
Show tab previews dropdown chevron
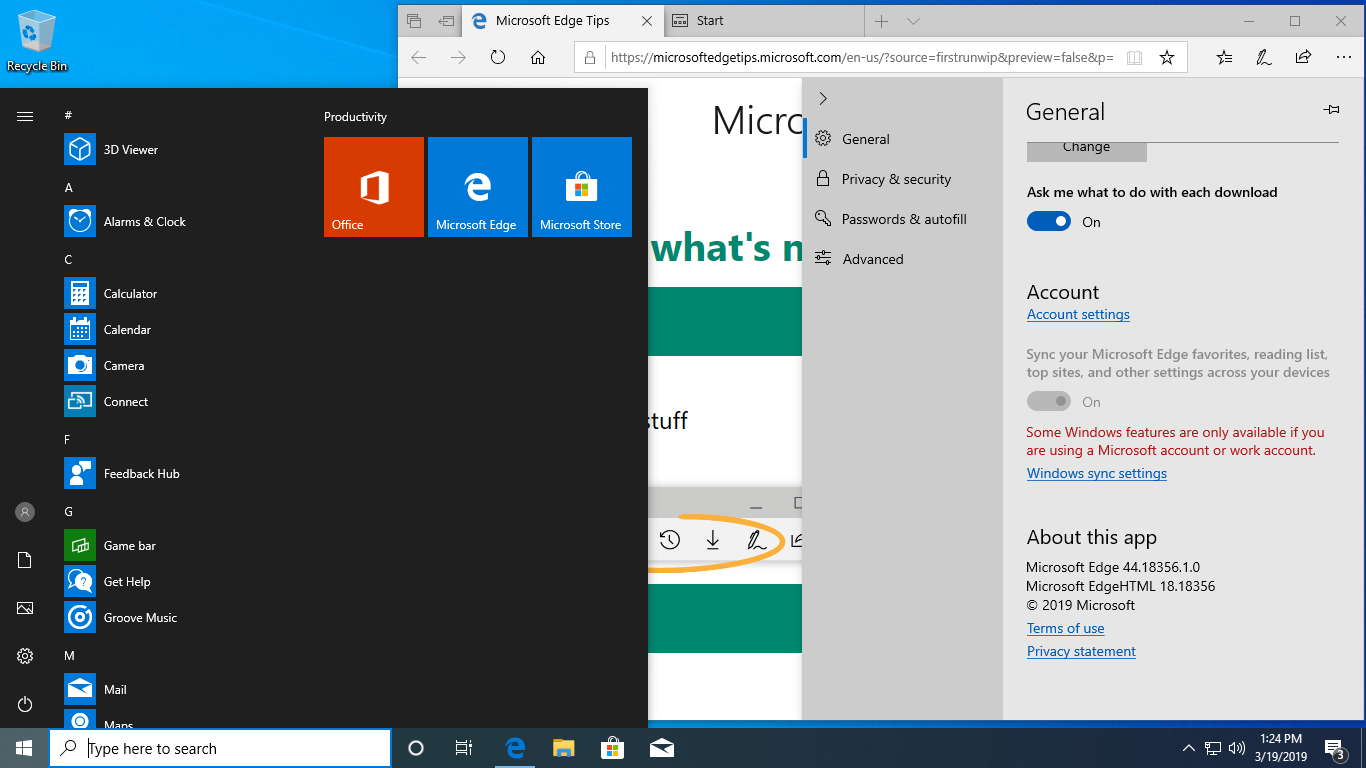(913, 21)
